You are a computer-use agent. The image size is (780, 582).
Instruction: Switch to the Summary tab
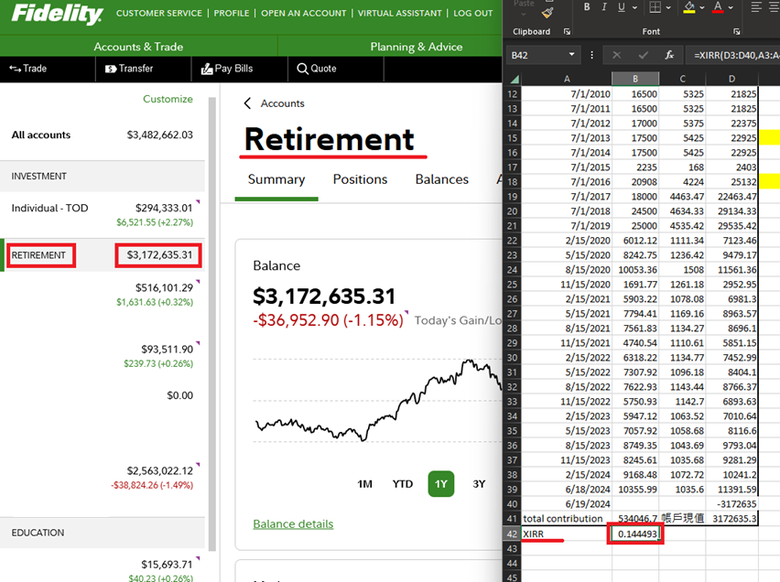[276, 180]
